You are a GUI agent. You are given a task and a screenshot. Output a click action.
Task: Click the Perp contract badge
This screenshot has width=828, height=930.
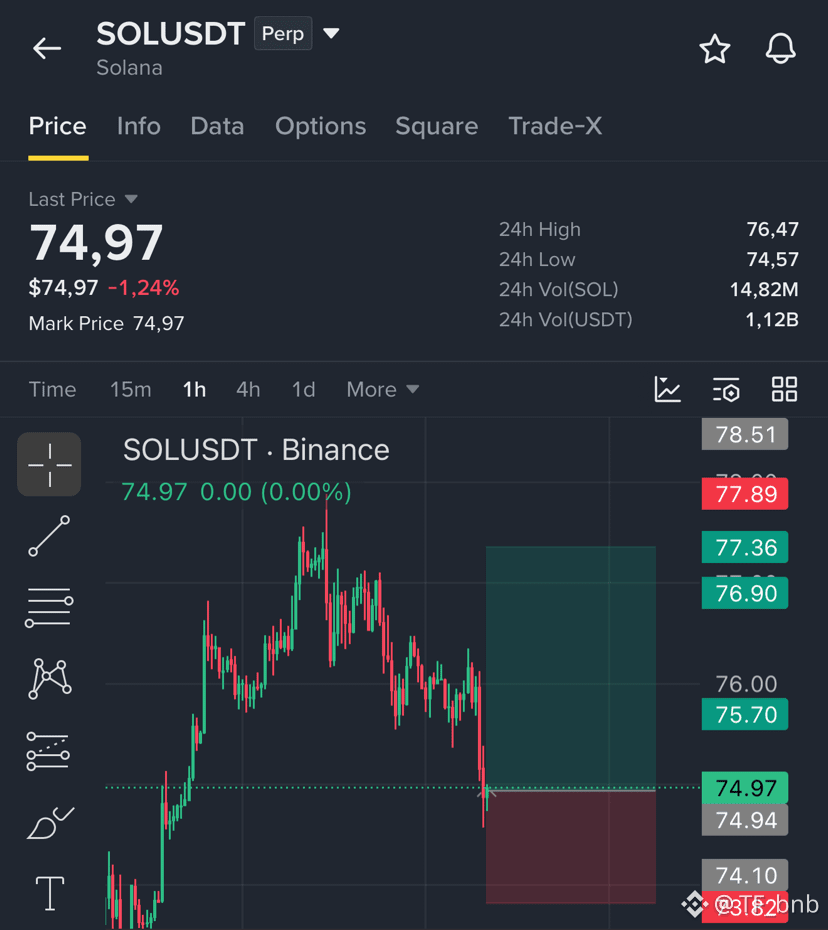coord(283,33)
